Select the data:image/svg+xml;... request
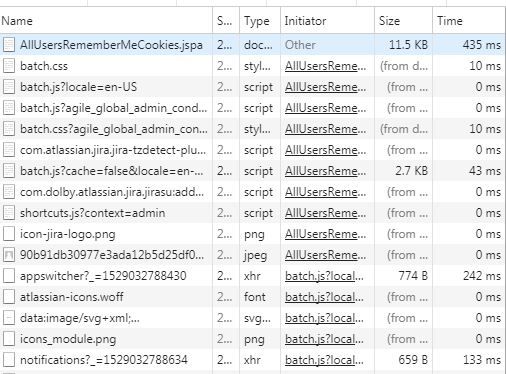This screenshot has width=506, height=374. pos(253,318)
